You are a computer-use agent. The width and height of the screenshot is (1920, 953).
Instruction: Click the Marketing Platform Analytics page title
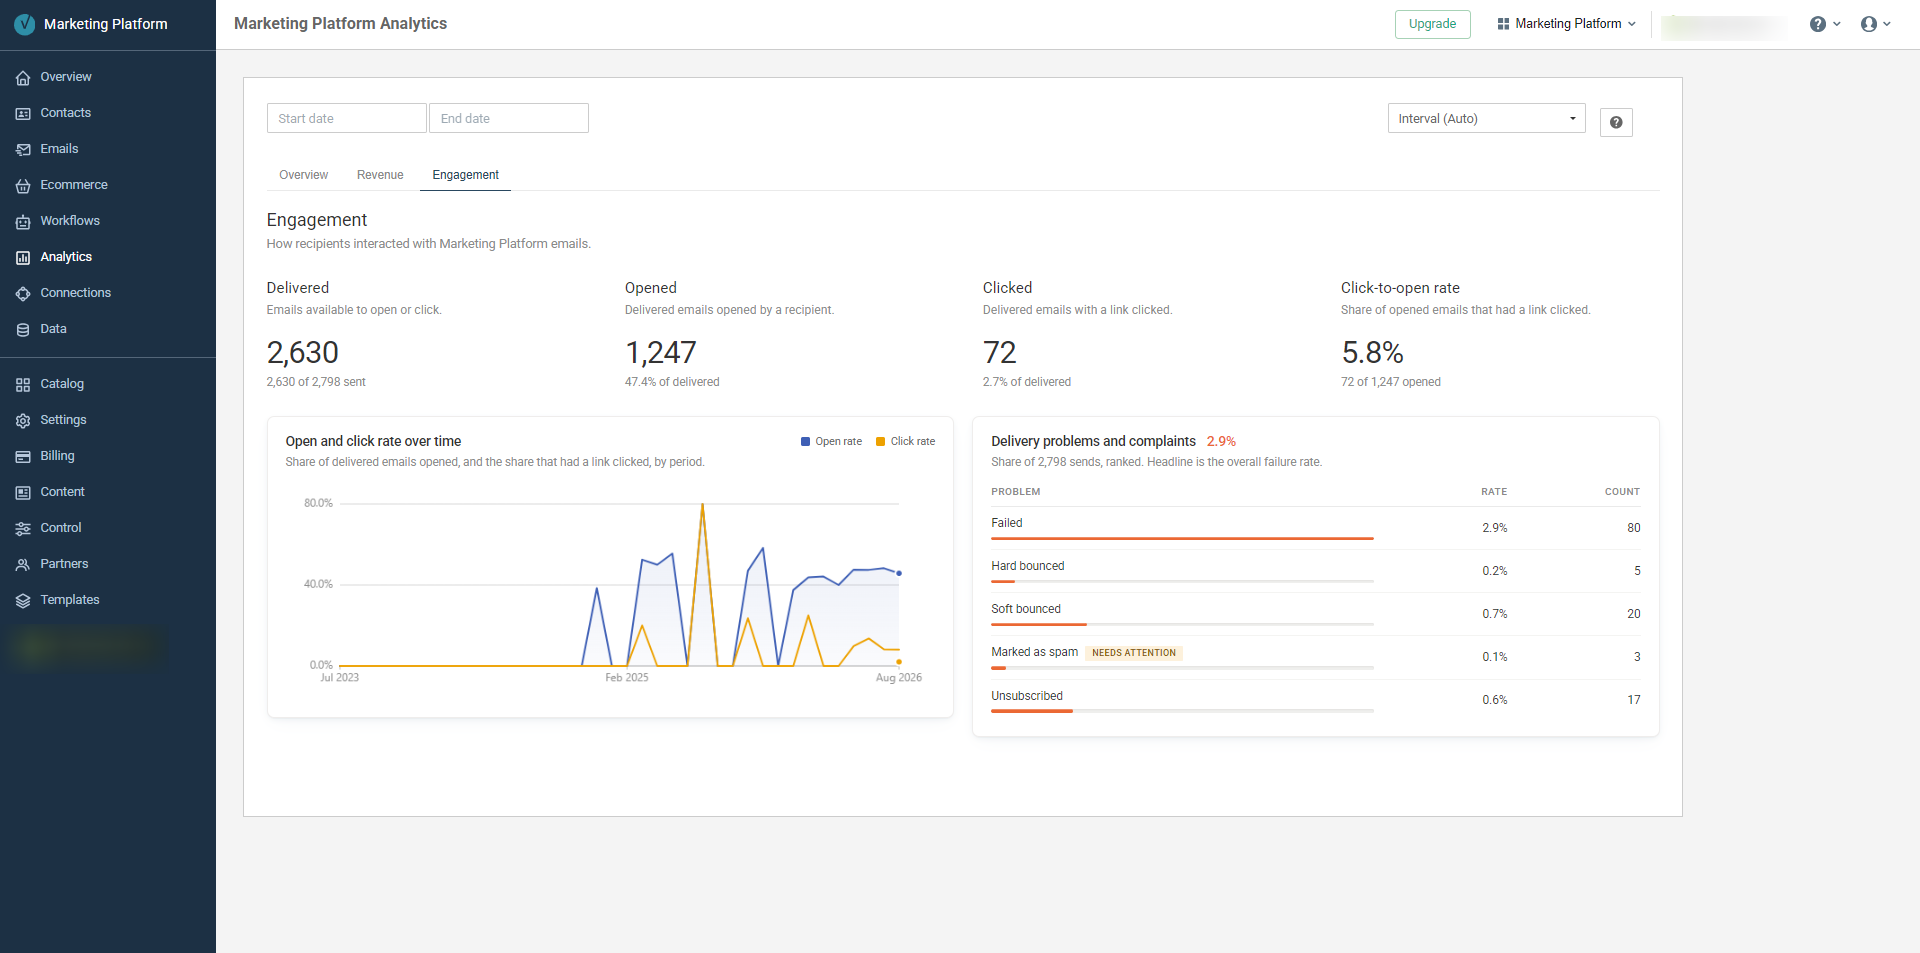340,24
